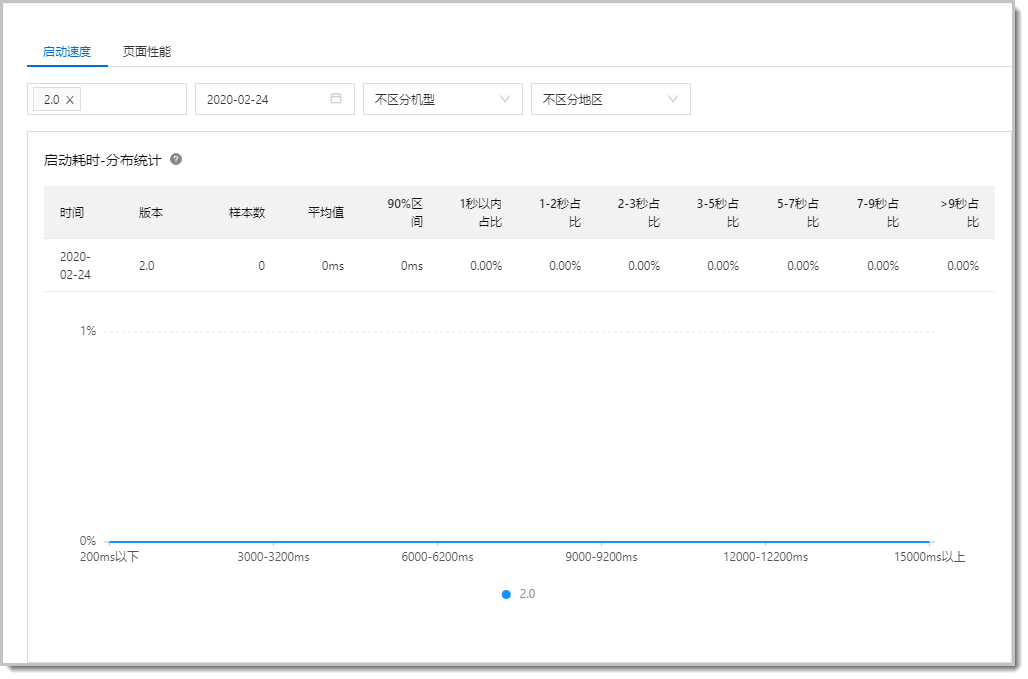Expand the 不区分地区 dropdown
The width and height of the screenshot is (1028, 679).
pos(610,99)
